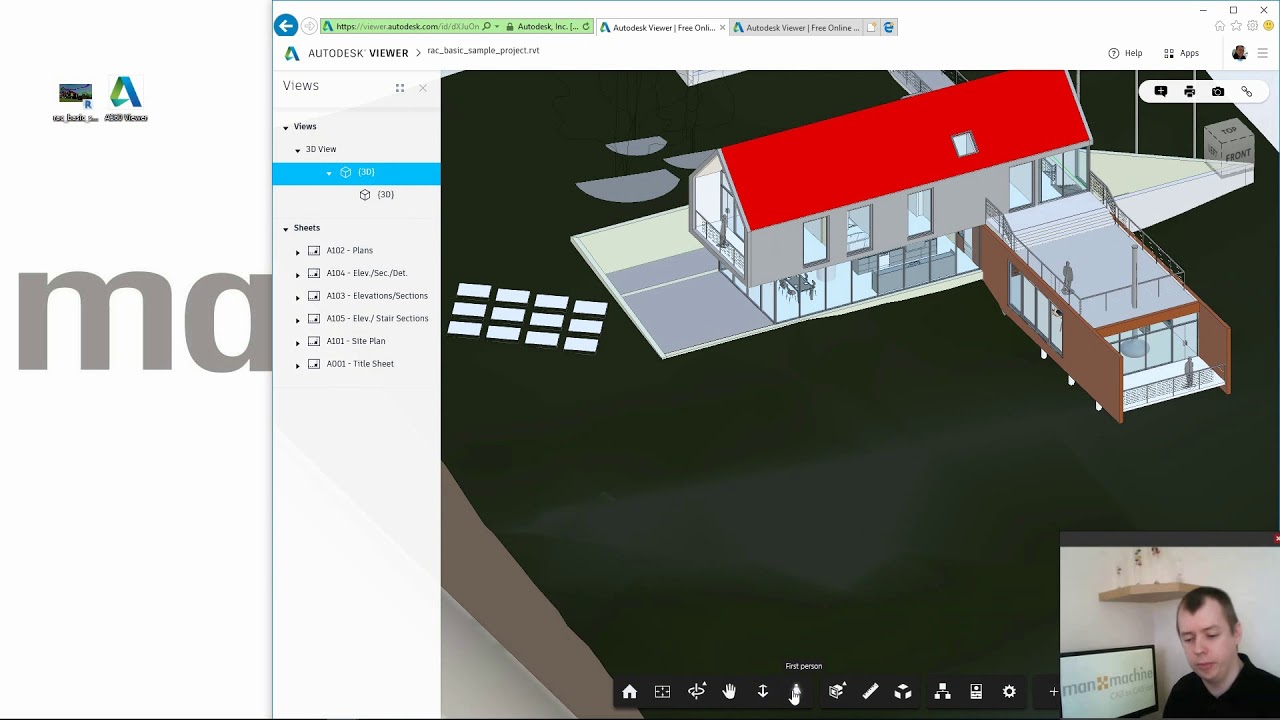
Task: Click the ViewCube TOP face
Action: tap(1228, 132)
